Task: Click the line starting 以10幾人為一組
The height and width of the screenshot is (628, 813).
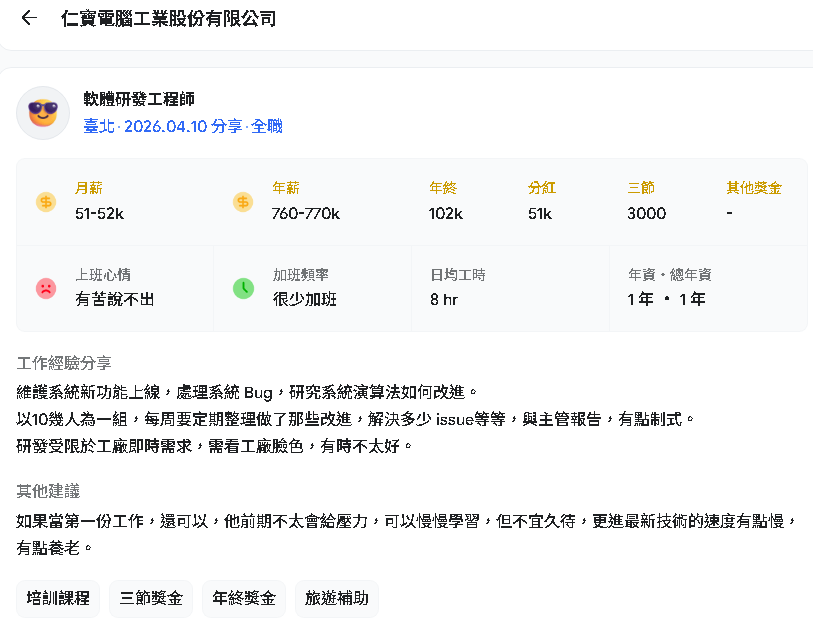Action: click(355, 419)
